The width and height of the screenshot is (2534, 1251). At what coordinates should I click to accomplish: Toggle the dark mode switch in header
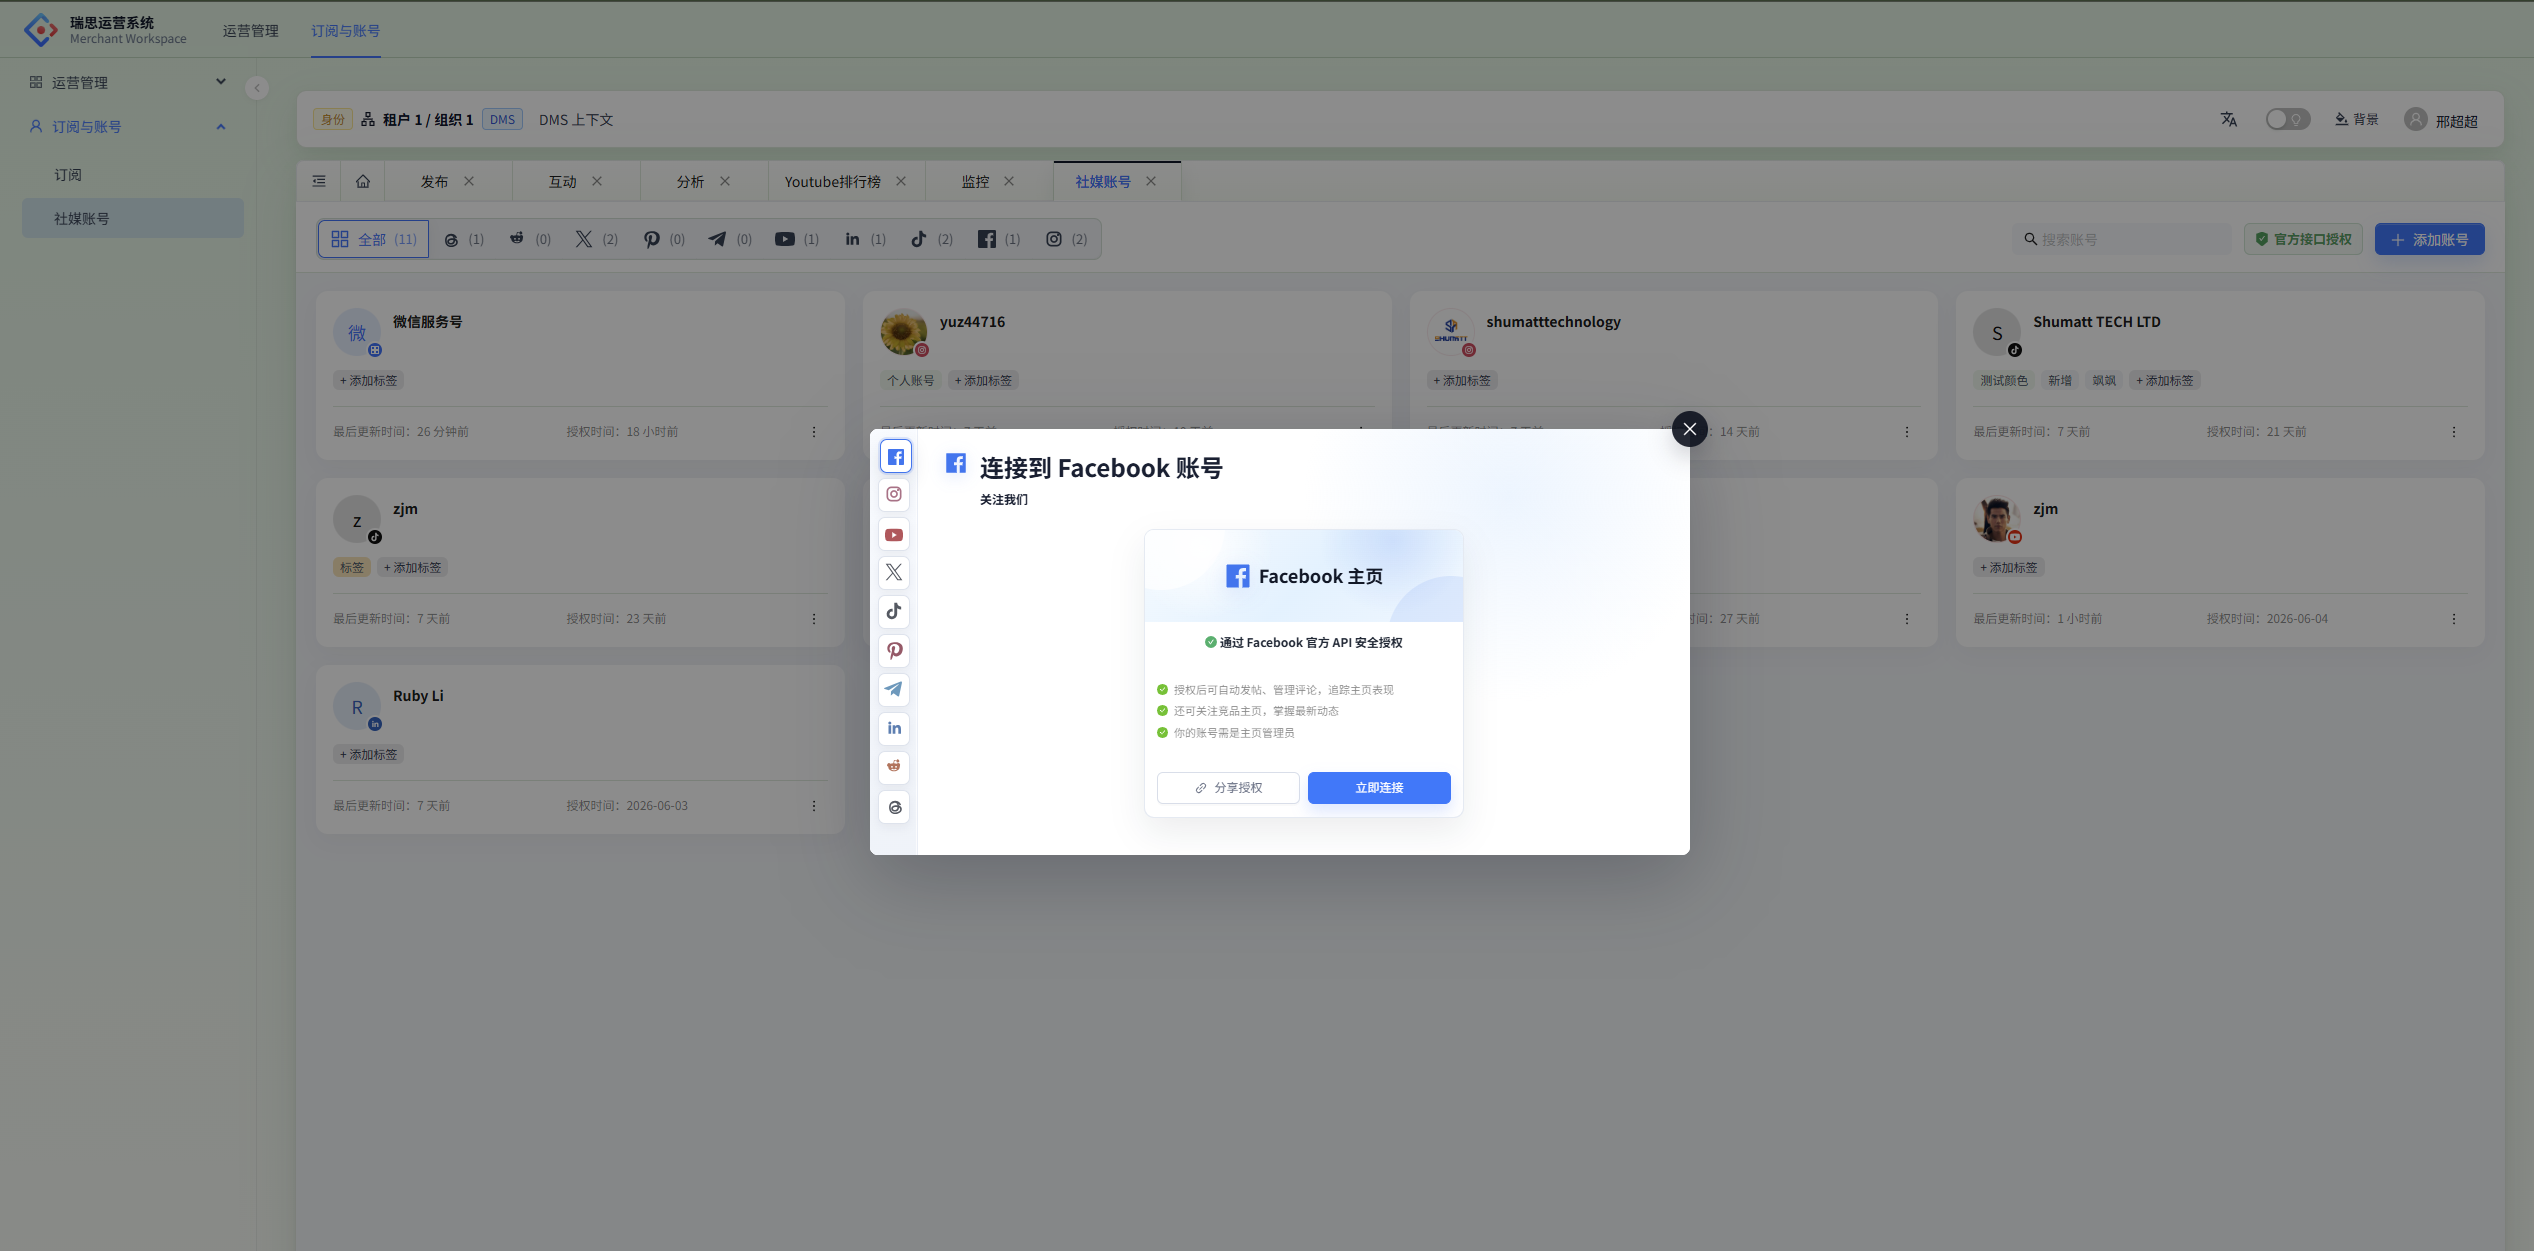click(x=2288, y=120)
